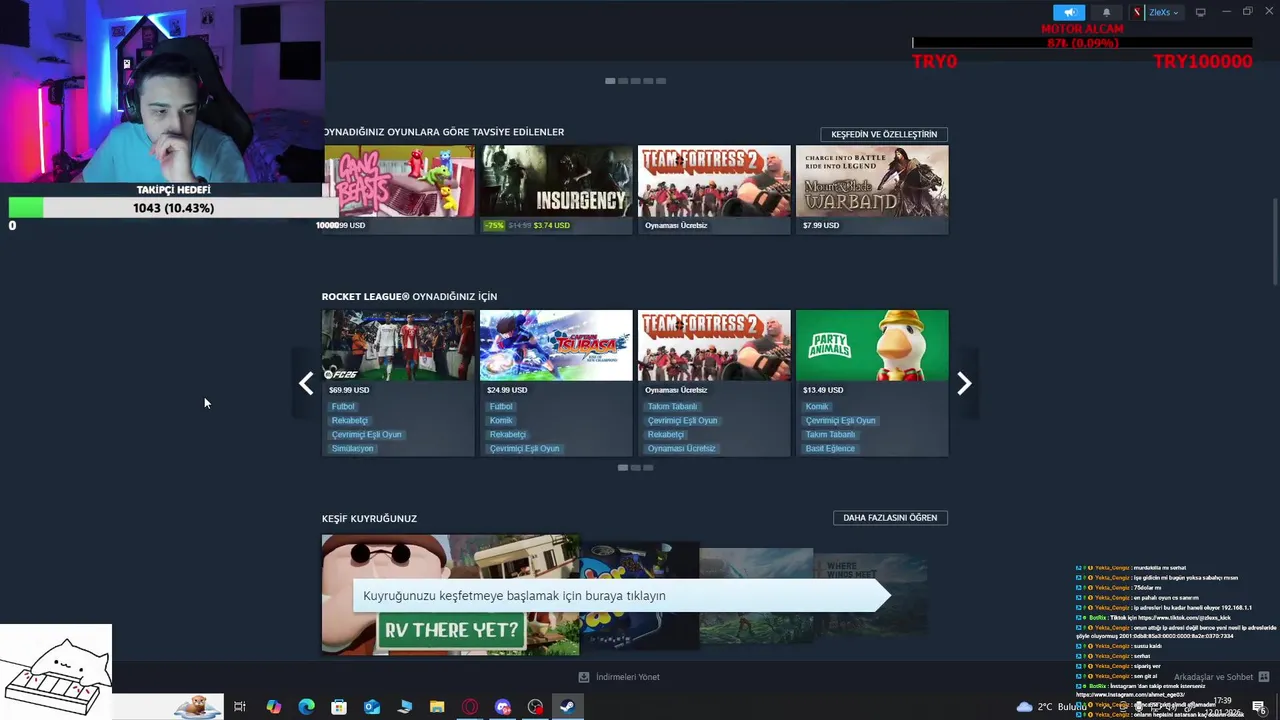
Task: Open Outlook from the taskbar
Action: pos(372,707)
